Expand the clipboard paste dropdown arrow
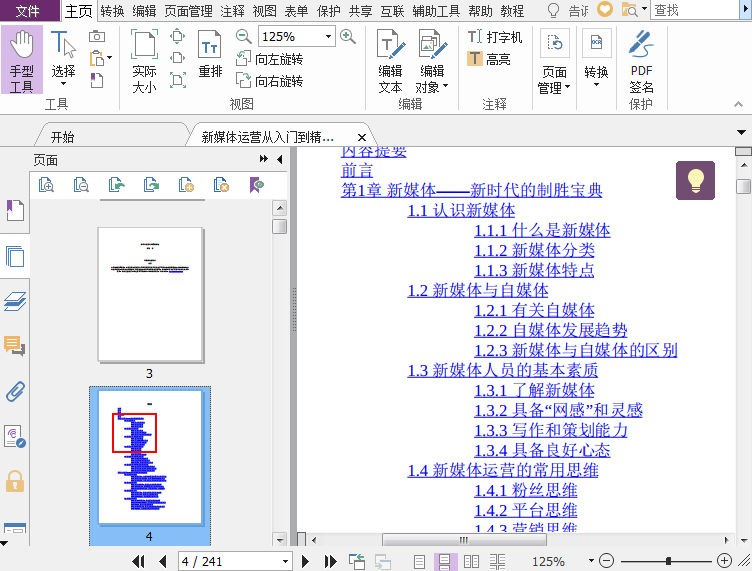The image size is (752, 571). click(110, 58)
